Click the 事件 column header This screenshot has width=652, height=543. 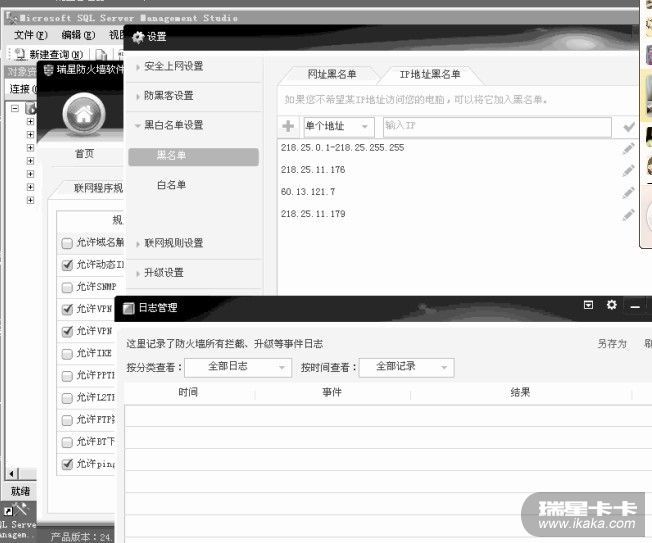point(332,392)
